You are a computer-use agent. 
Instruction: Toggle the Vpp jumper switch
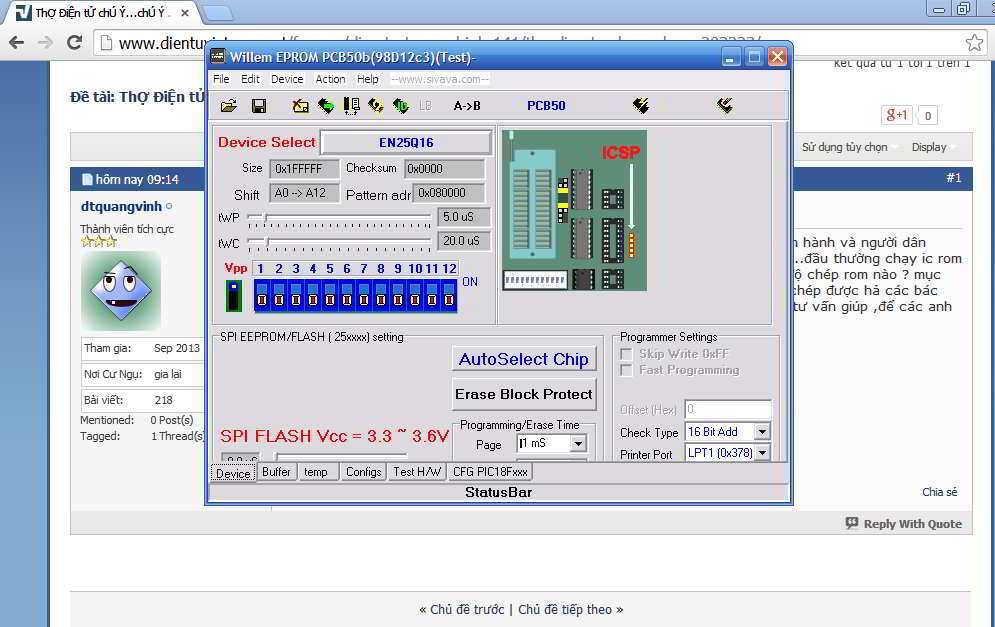(234, 296)
